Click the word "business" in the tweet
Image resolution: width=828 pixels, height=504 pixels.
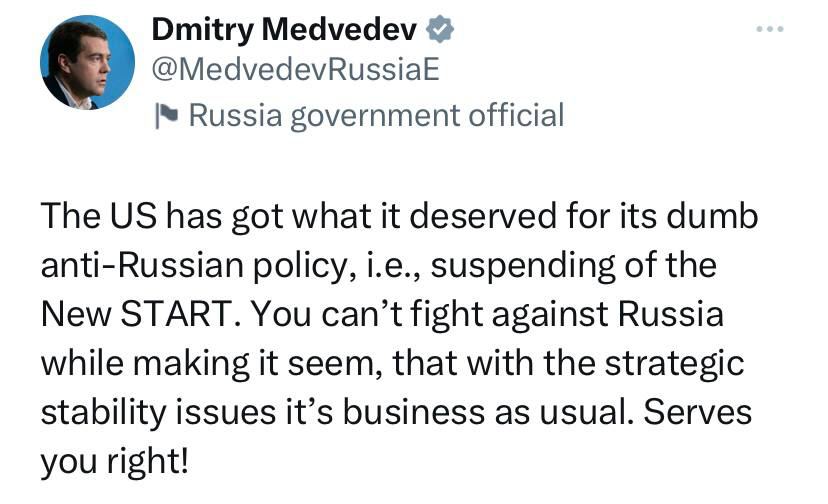click(x=413, y=412)
